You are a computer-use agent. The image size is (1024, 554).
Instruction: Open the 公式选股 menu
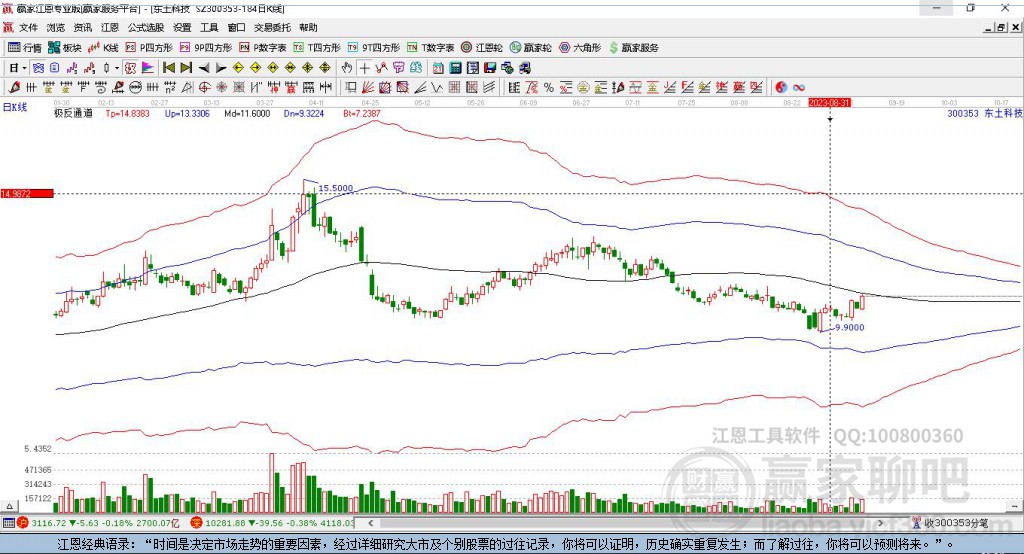pyautogui.click(x=146, y=27)
